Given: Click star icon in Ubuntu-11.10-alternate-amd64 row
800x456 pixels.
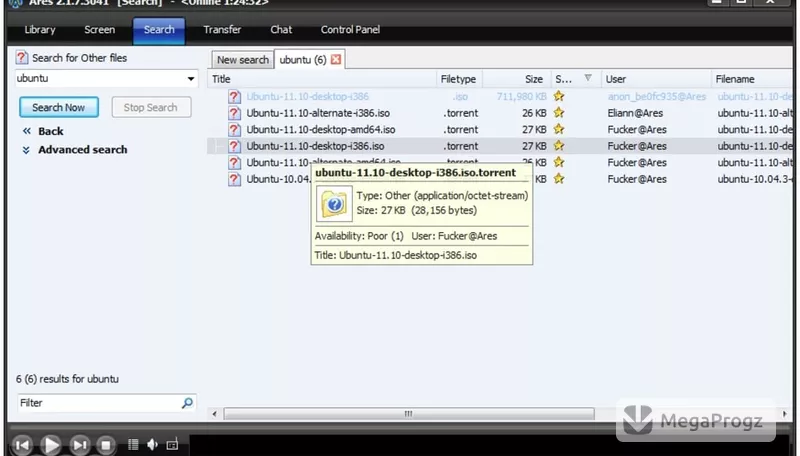Looking at the screenshot, I should click(559, 162).
